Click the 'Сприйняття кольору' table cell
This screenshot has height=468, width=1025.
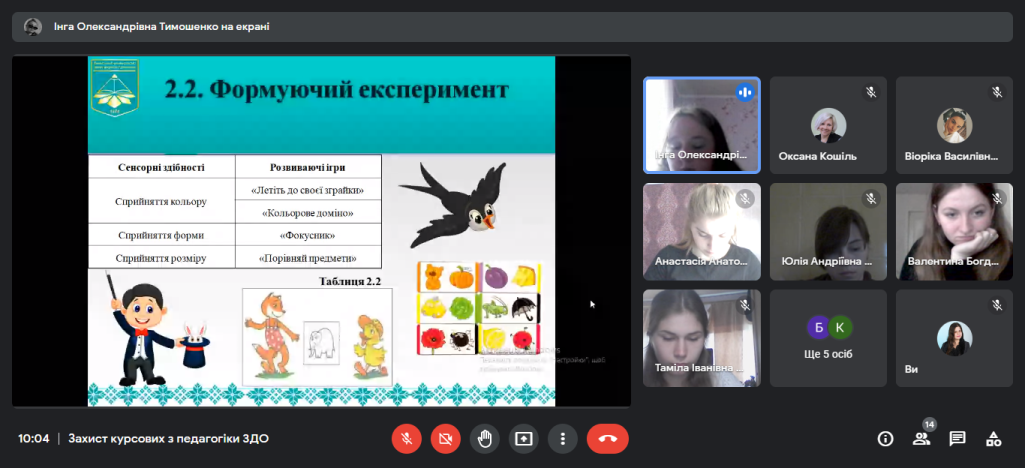click(x=161, y=201)
